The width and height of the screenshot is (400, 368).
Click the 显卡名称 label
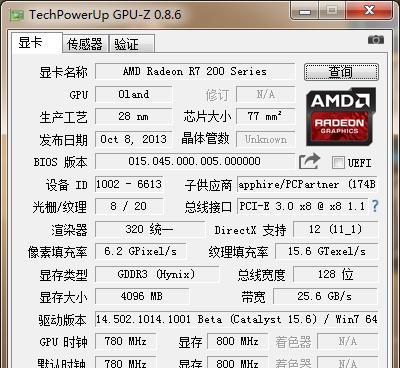pyautogui.click(x=63, y=72)
